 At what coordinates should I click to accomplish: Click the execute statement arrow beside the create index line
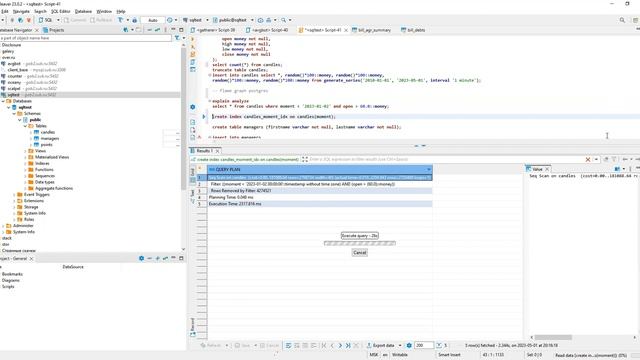coord(204,117)
